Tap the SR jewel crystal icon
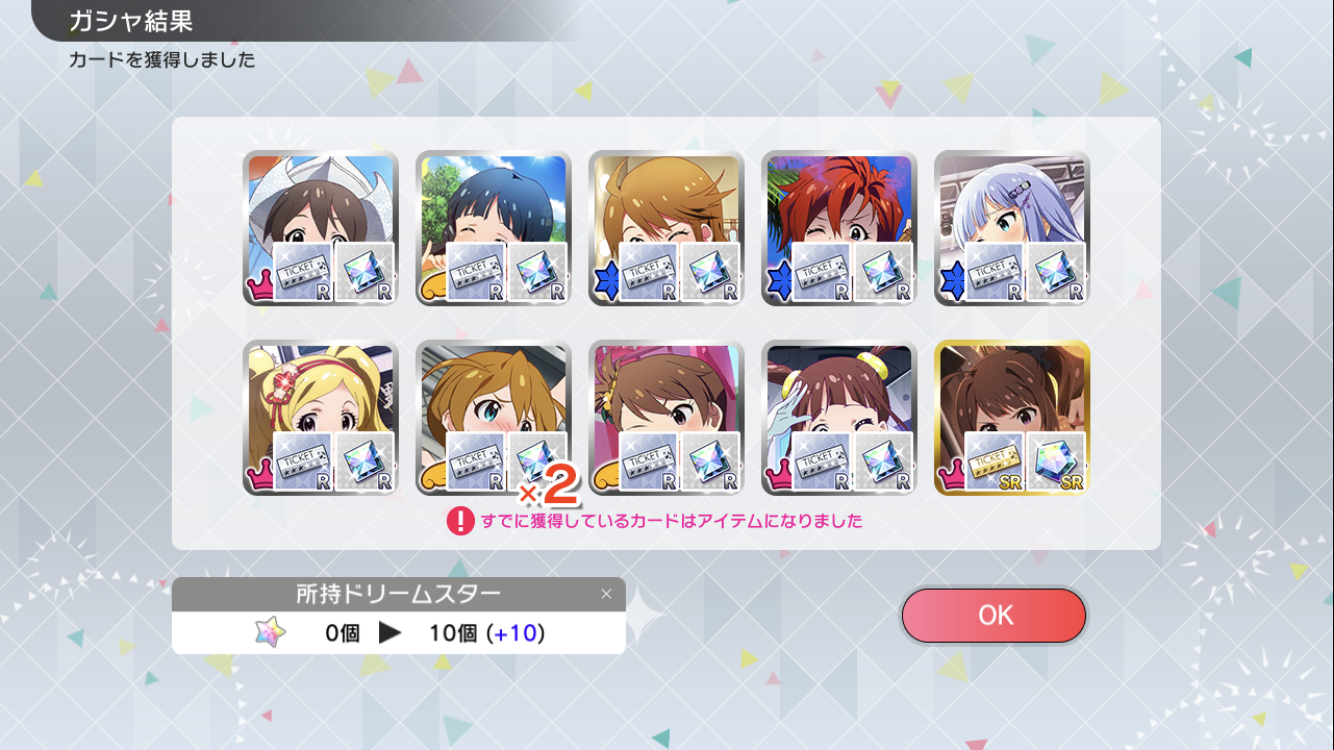1334x750 pixels. point(1056,462)
